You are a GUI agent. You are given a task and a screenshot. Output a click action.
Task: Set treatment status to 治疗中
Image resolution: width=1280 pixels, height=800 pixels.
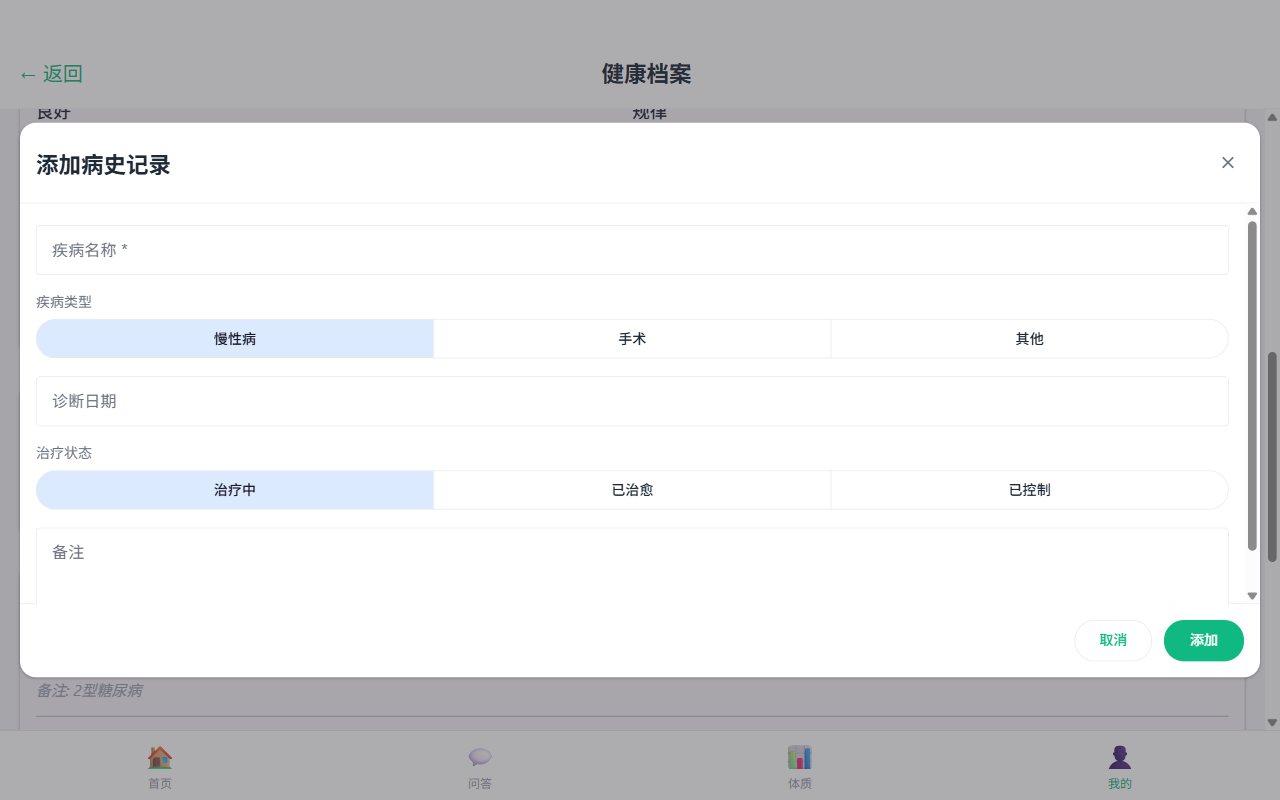(x=235, y=491)
